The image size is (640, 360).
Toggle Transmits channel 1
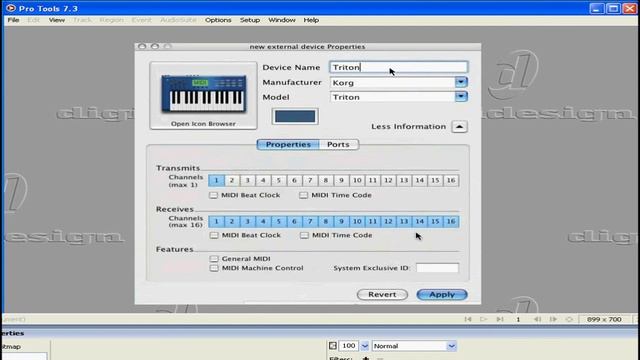(216, 180)
